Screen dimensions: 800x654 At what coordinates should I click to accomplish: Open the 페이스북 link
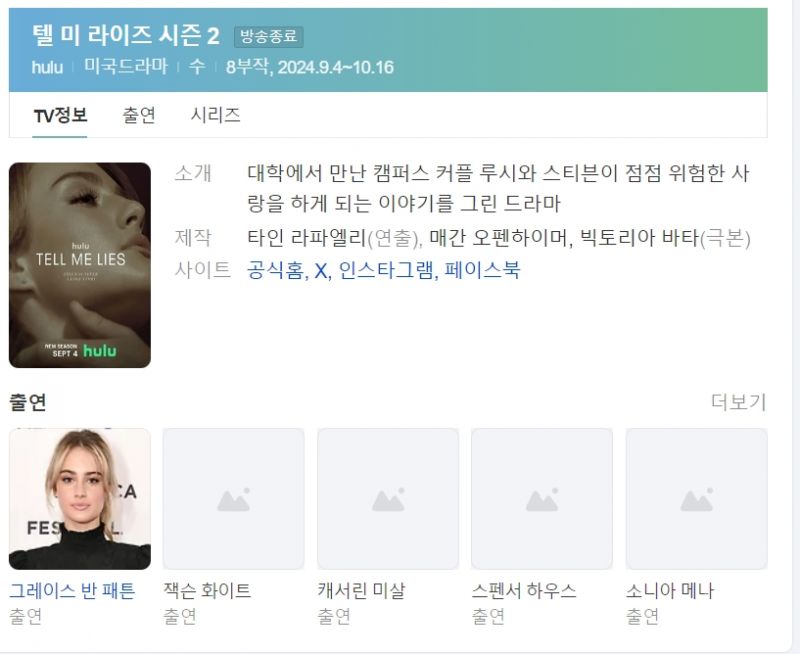click(482, 270)
